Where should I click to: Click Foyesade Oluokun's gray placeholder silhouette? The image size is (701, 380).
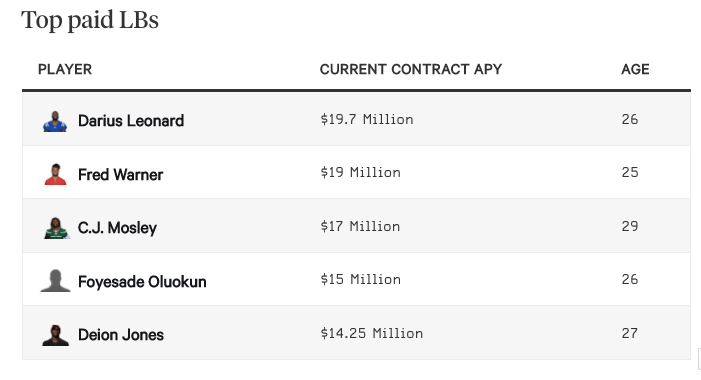coord(55,281)
